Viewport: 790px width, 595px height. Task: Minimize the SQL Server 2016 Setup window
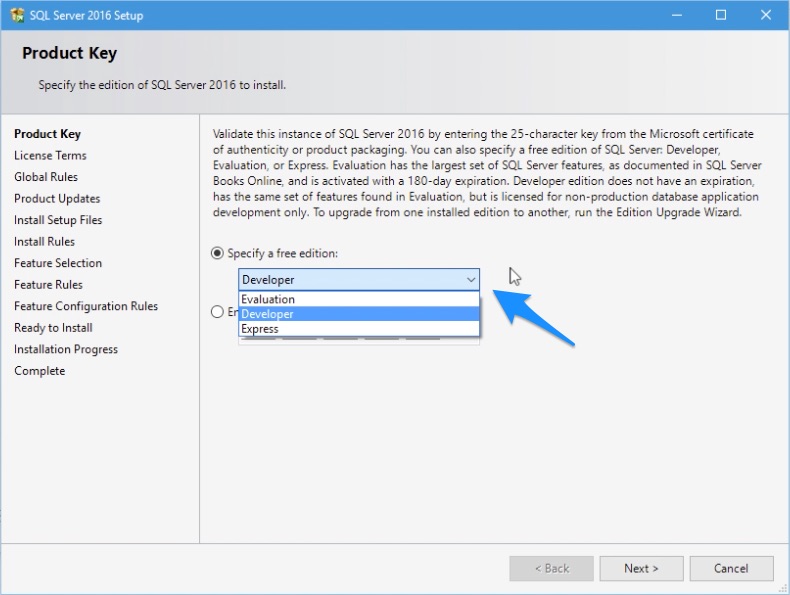(x=677, y=15)
